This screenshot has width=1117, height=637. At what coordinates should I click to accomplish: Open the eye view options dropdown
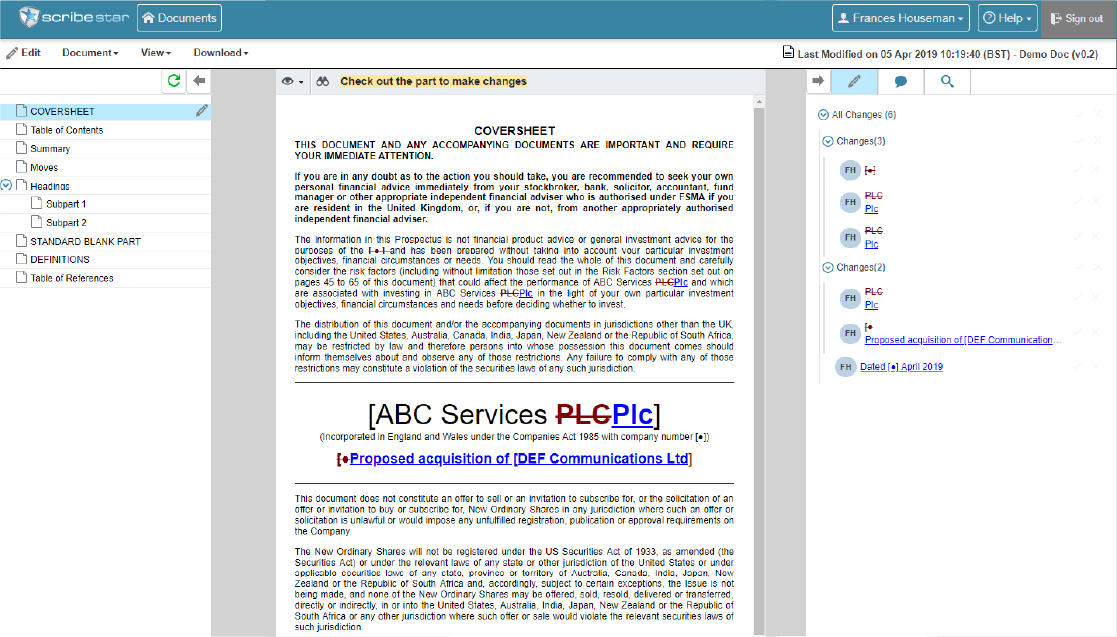(x=293, y=81)
